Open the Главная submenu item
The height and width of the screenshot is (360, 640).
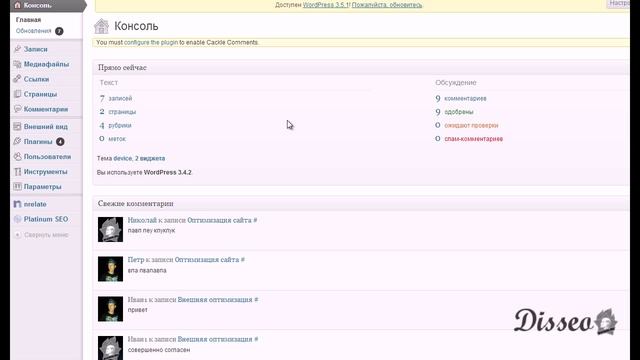[28, 20]
